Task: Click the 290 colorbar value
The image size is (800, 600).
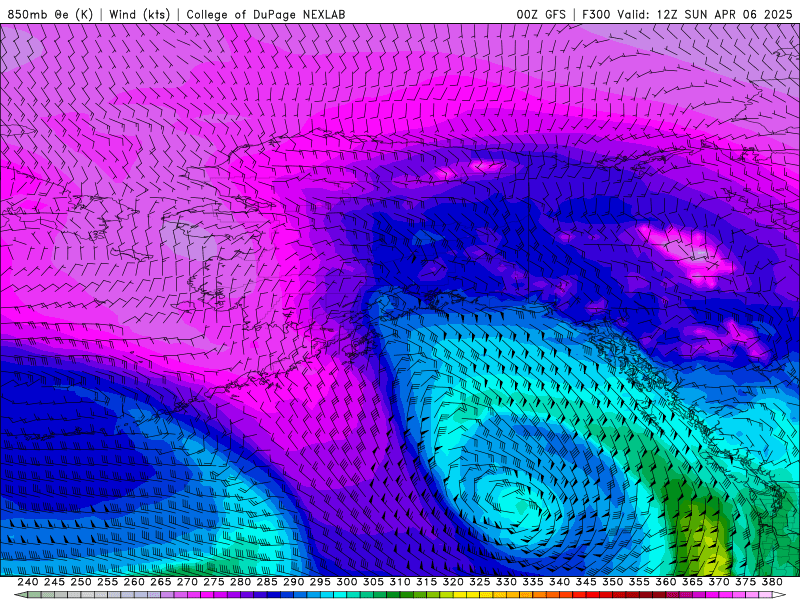Action: point(293,582)
